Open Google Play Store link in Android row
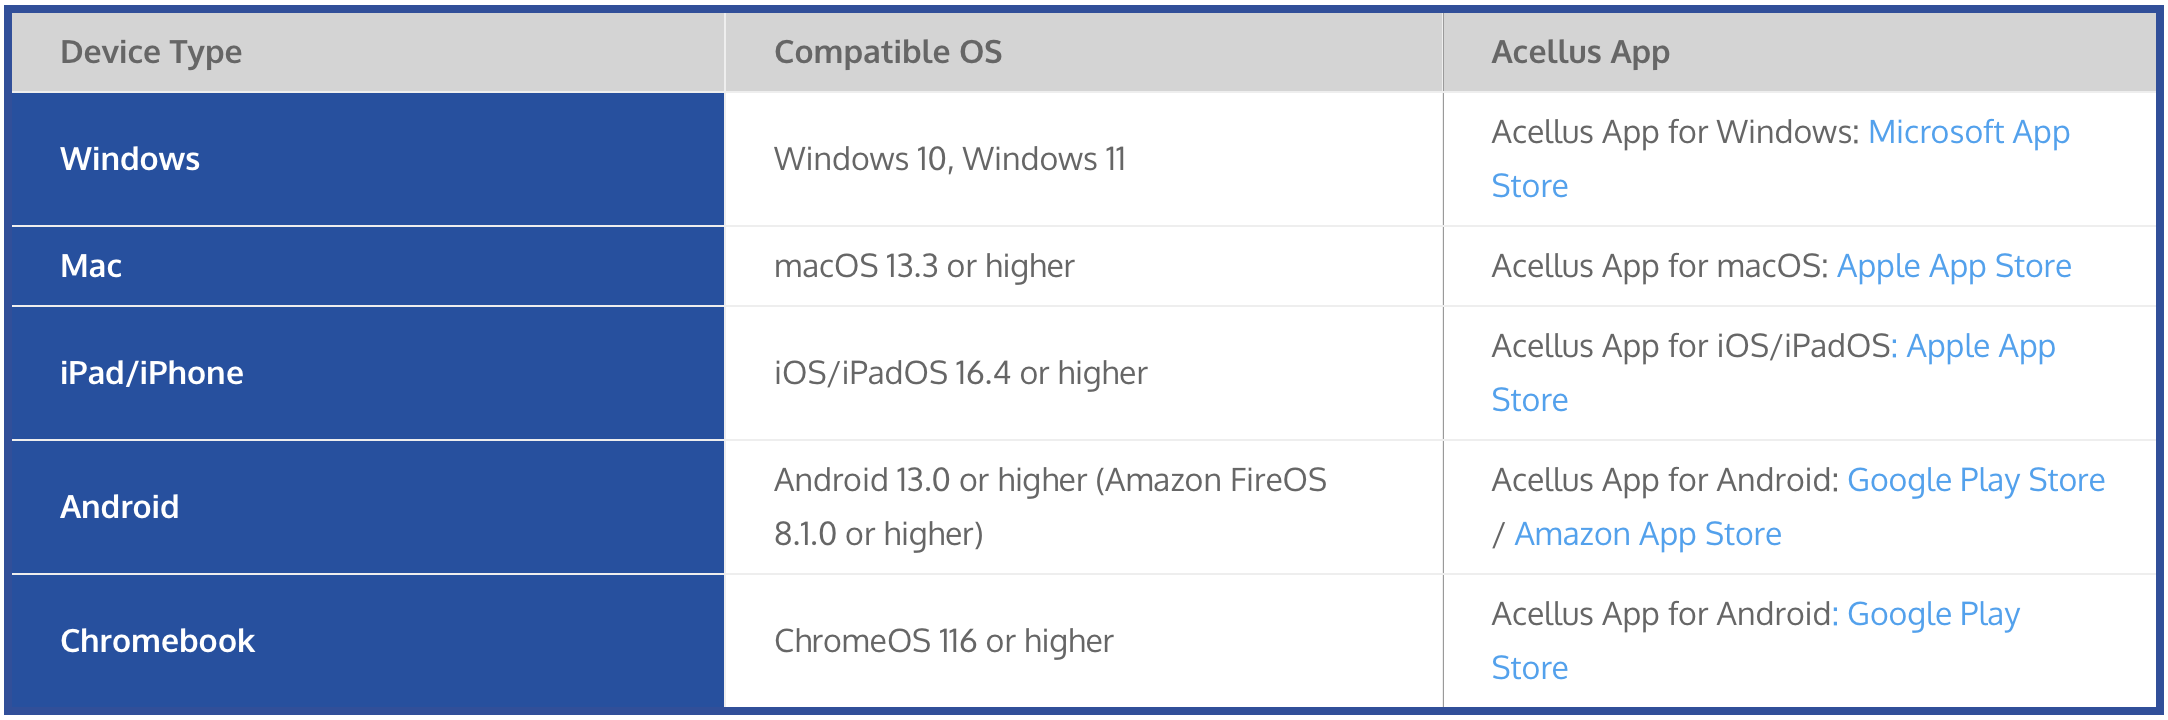This screenshot has height=720, width=2168. pyautogui.click(x=1975, y=481)
